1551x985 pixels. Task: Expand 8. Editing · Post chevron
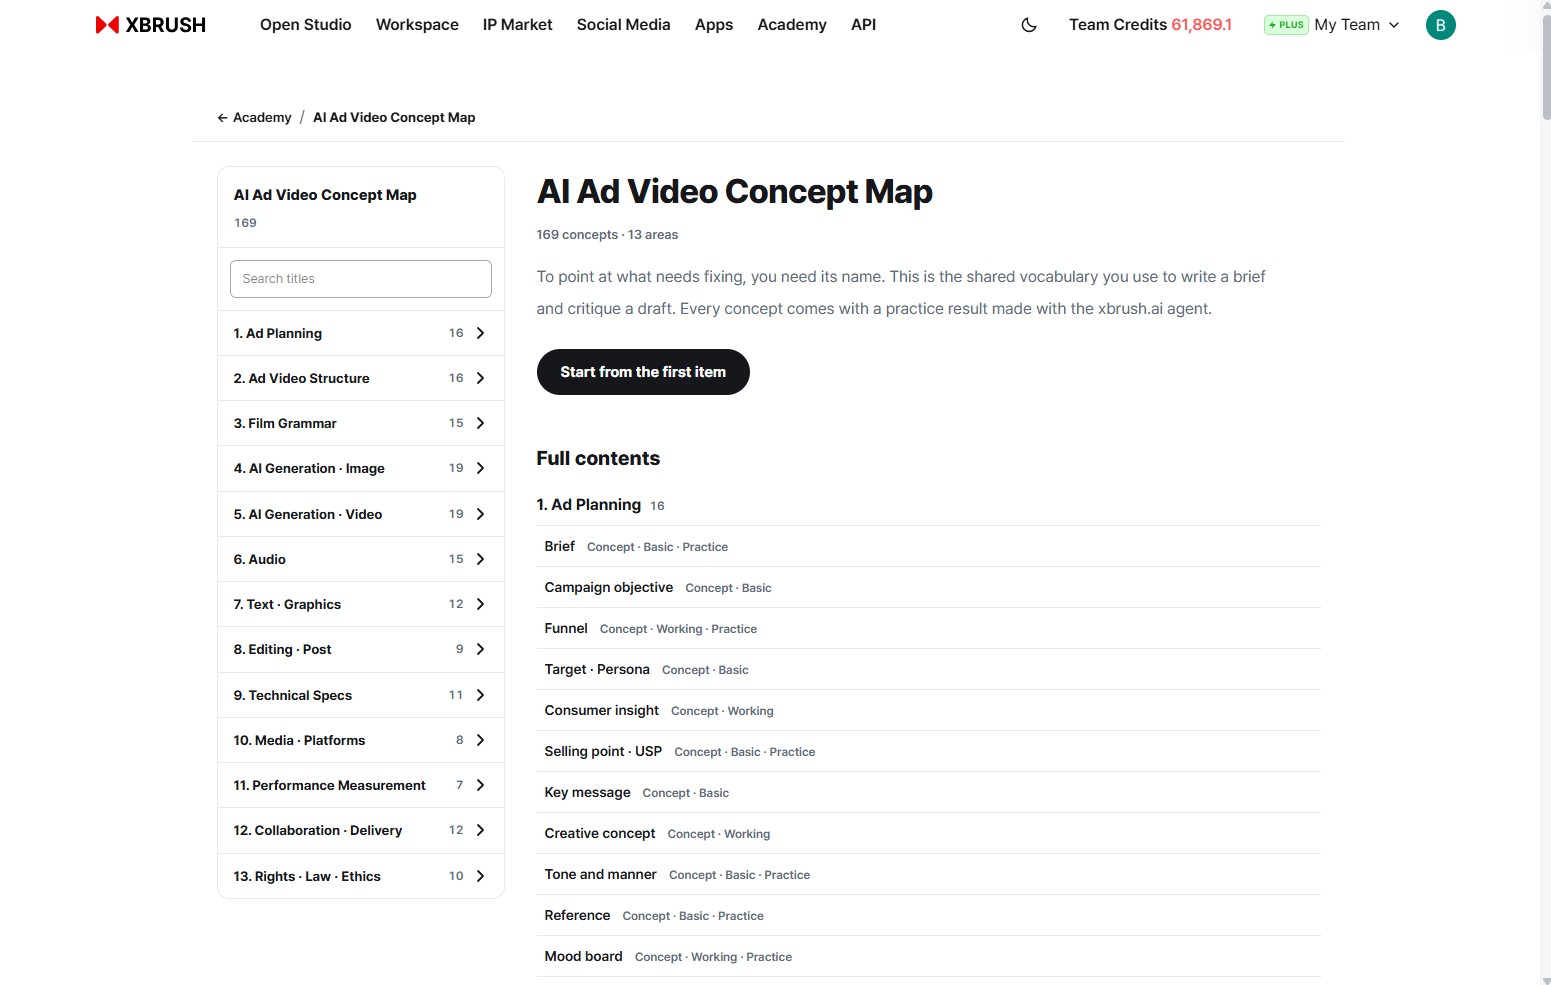[x=480, y=649]
